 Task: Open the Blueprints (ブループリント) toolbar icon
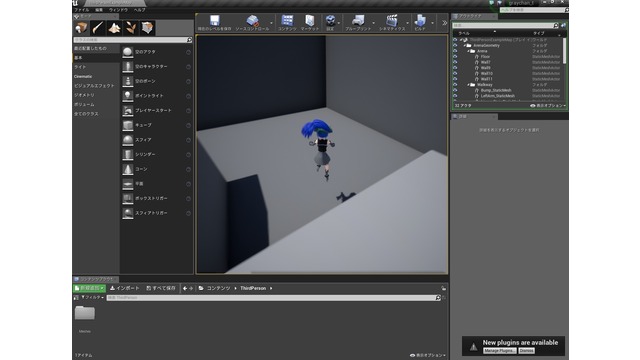click(x=358, y=20)
